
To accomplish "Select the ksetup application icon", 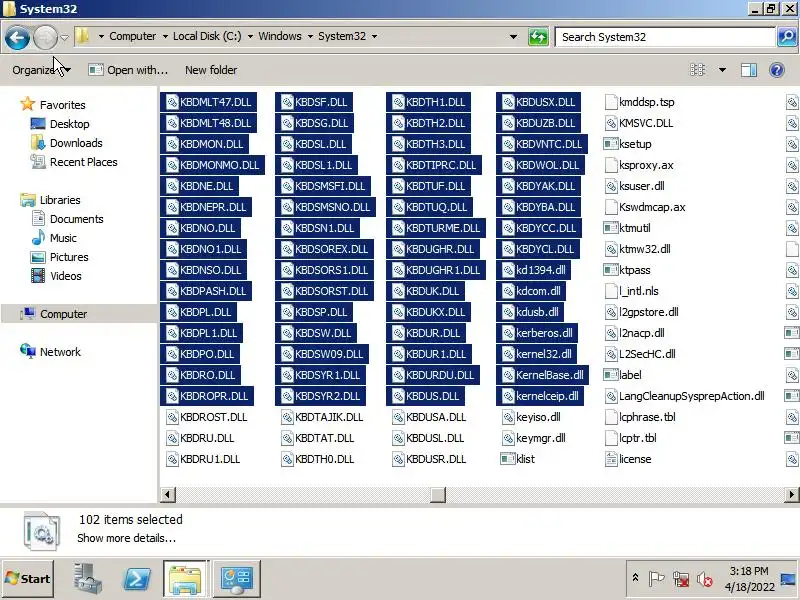I will pos(611,144).
